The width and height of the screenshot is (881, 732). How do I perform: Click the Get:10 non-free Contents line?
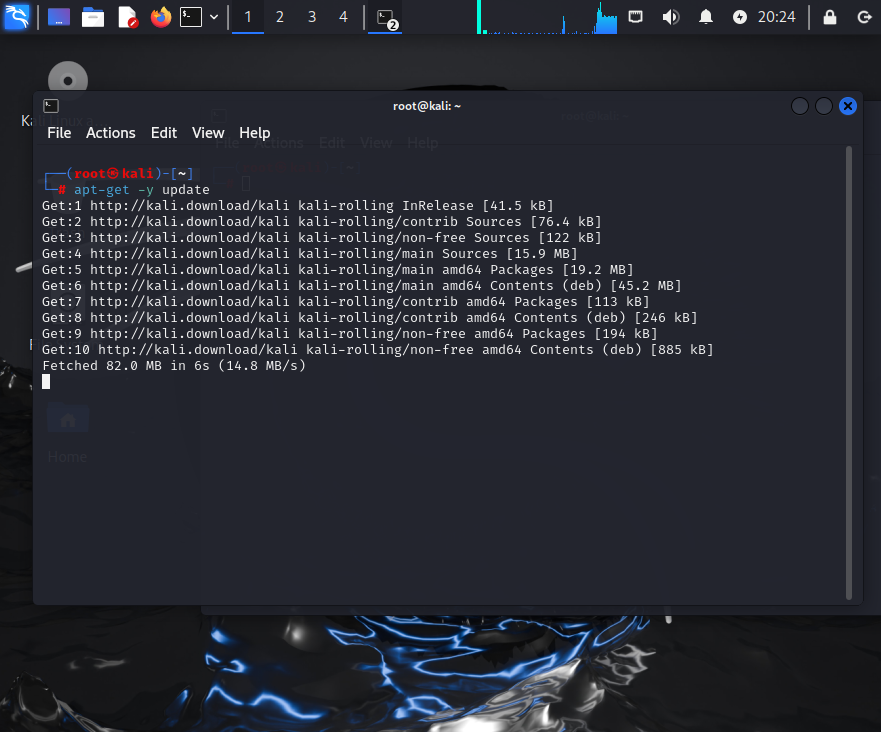coord(378,350)
